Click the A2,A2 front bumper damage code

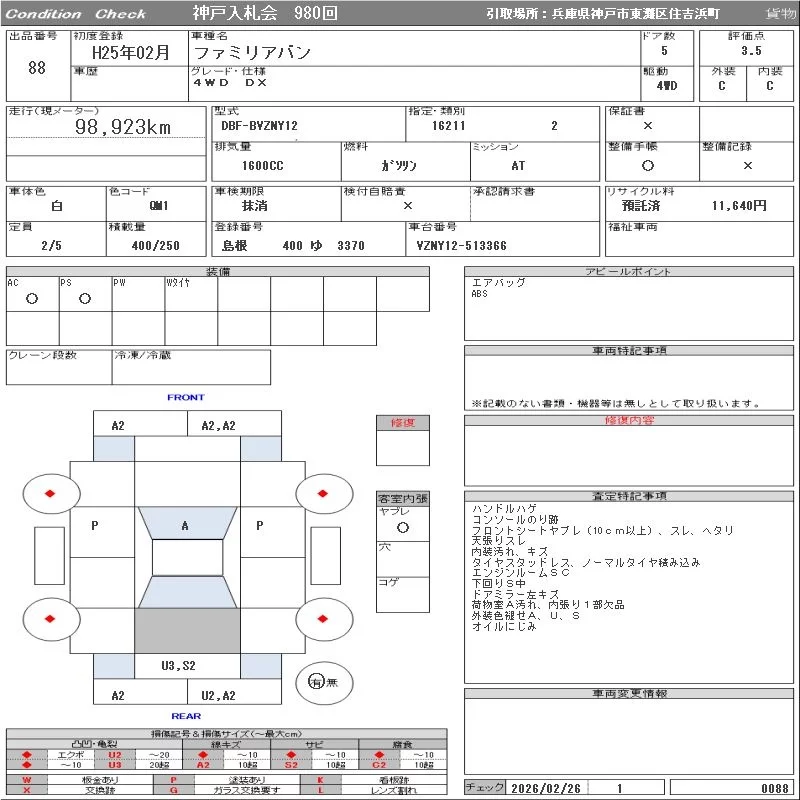[219, 426]
